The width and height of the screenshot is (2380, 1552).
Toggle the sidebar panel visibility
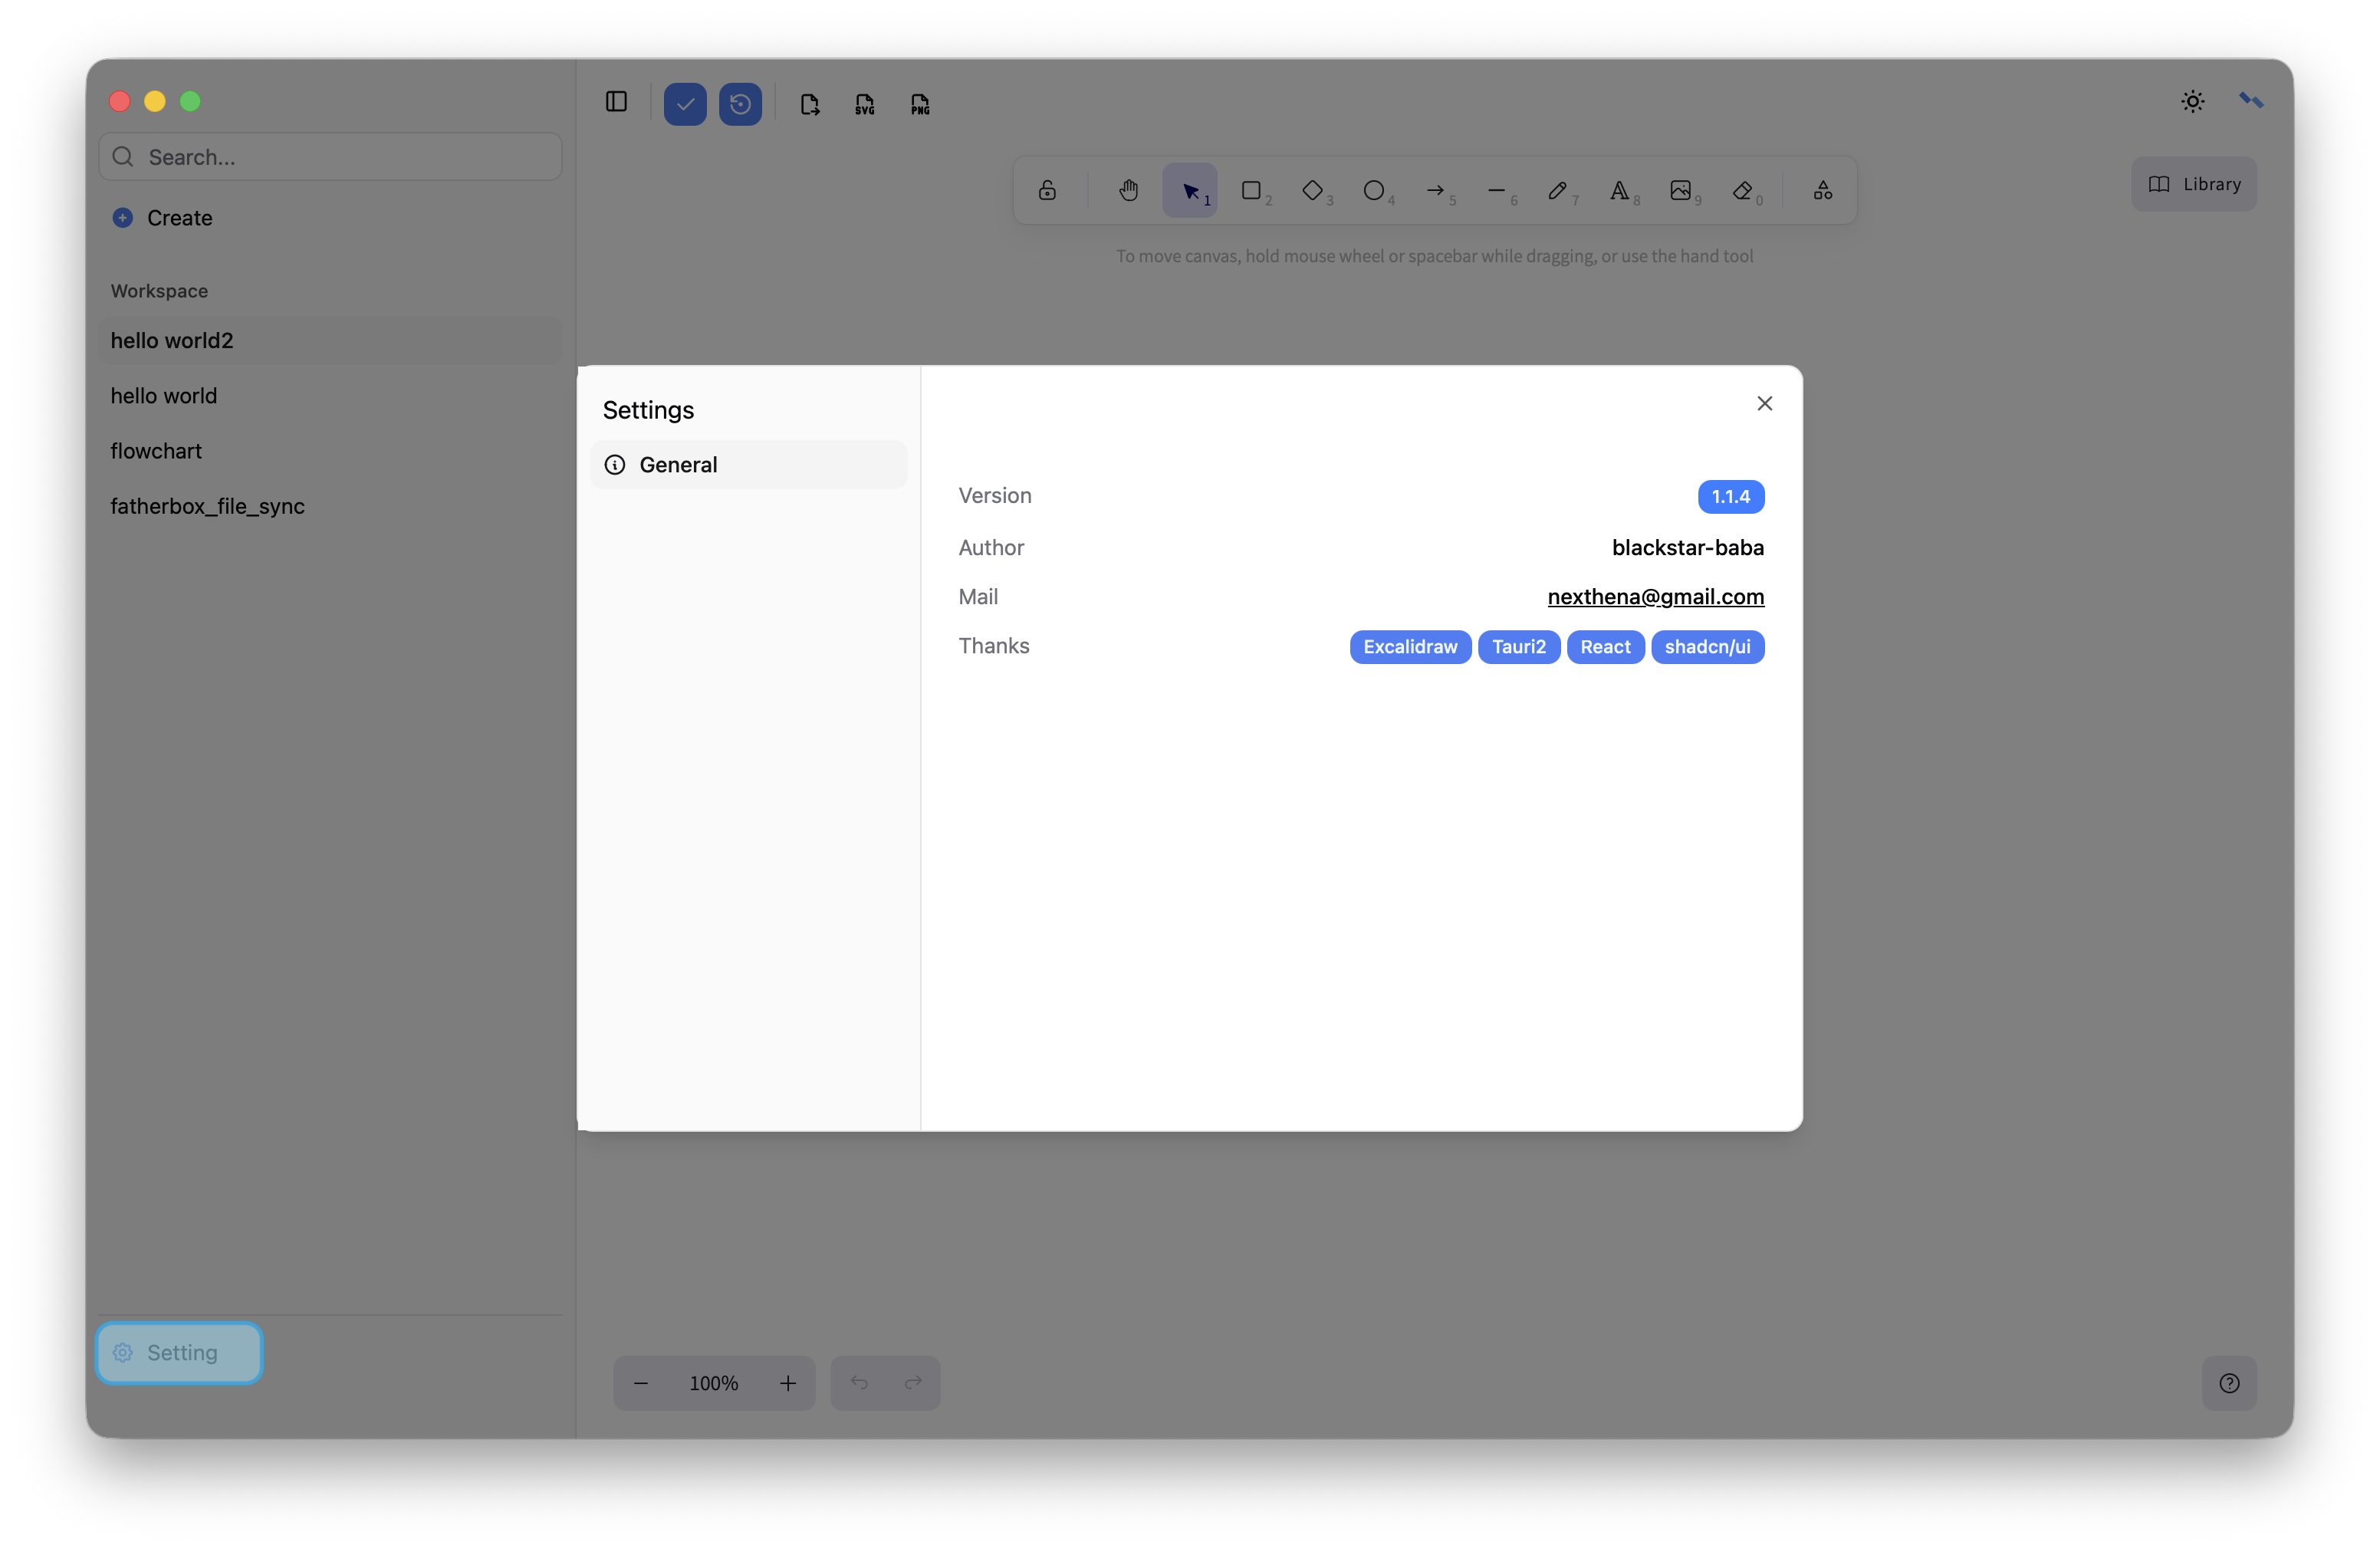tap(616, 102)
